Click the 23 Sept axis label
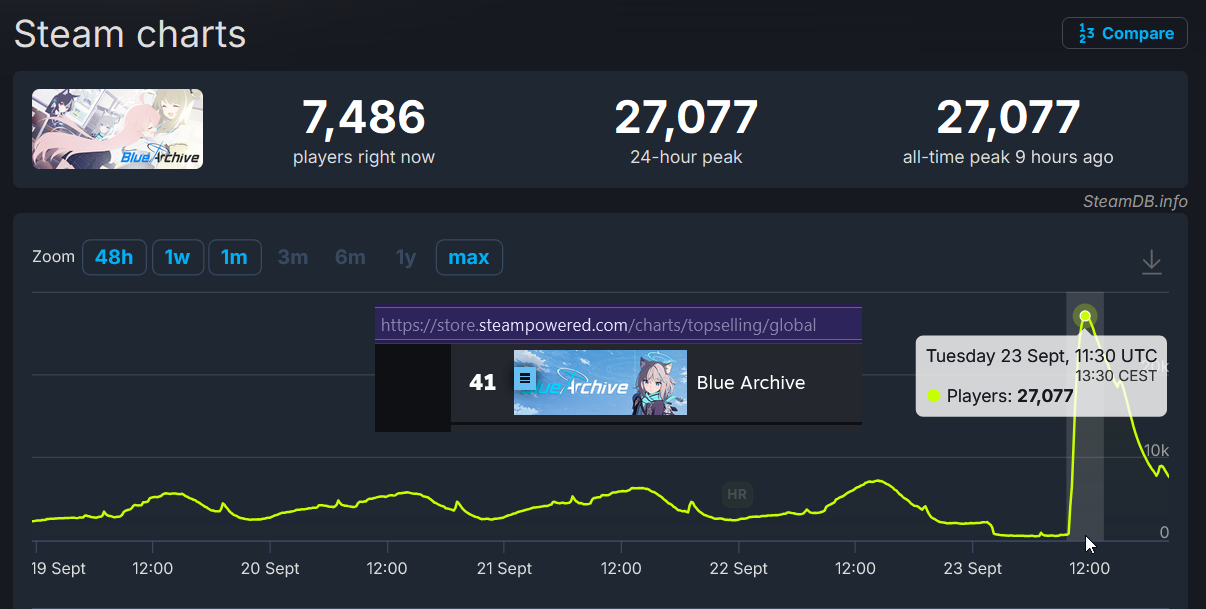This screenshot has height=609, width=1206. click(x=972, y=568)
